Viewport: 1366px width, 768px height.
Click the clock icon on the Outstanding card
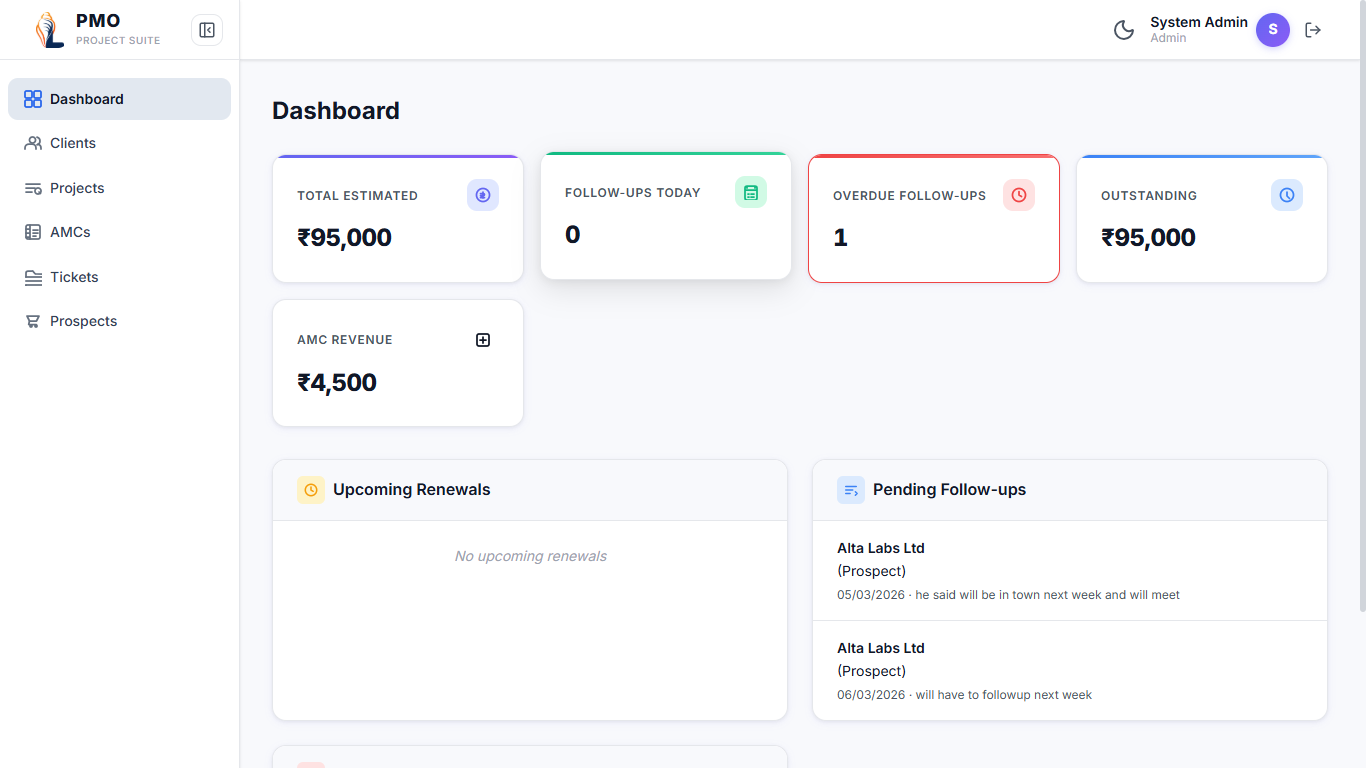click(1286, 195)
